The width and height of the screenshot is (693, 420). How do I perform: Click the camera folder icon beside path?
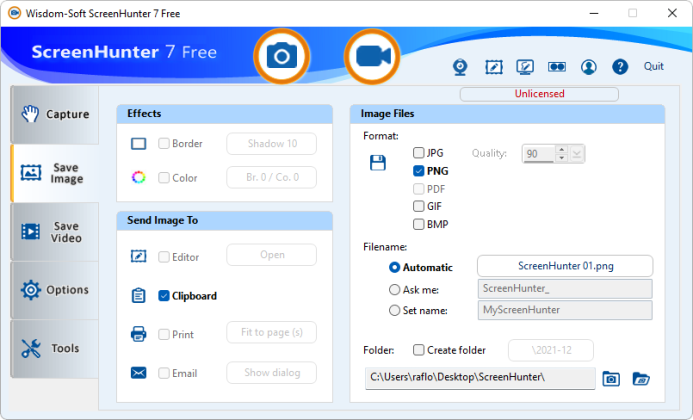[611, 379]
